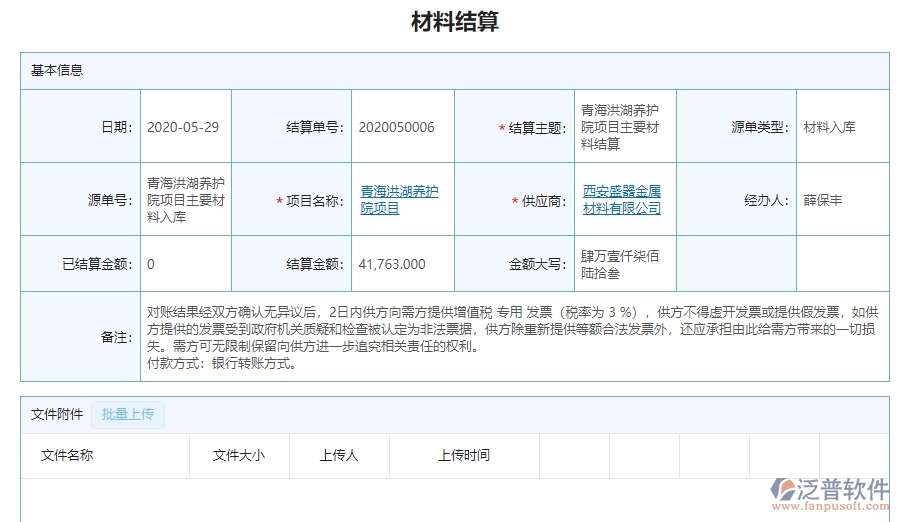The image size is (900, 522).
Task: Click the 项目名称 required field label
Action: pyautogui.click(x=310, y=201)
